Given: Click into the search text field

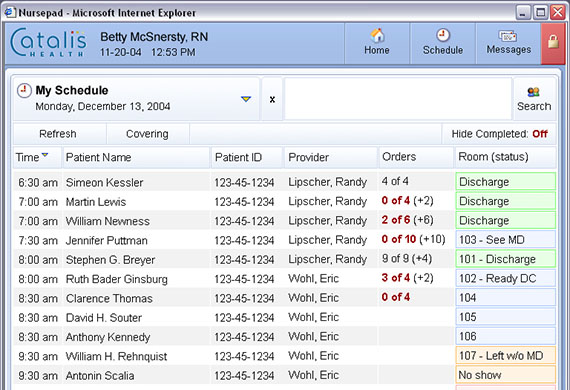Looking at the screenshot, I should click(398, 99).
